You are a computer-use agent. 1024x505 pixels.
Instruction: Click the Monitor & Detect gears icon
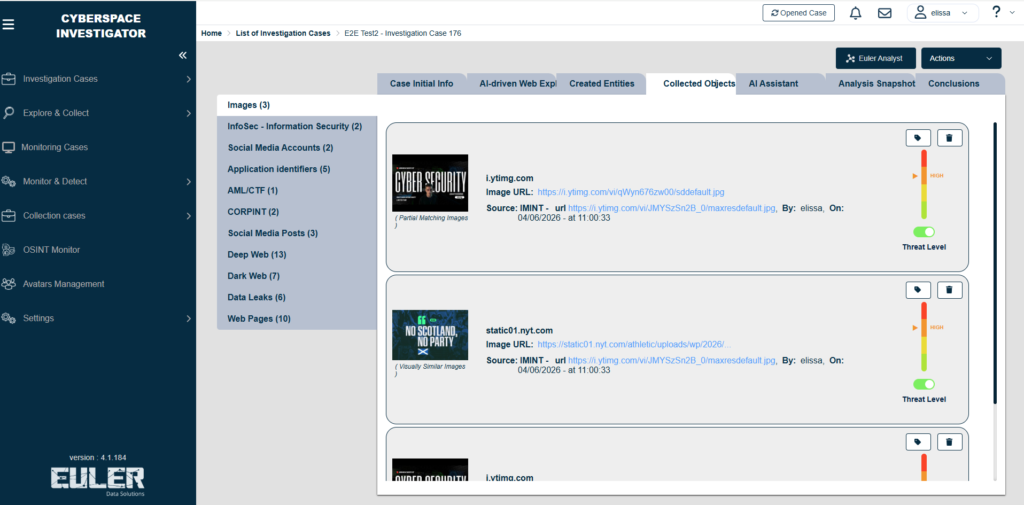click(8, 182)
